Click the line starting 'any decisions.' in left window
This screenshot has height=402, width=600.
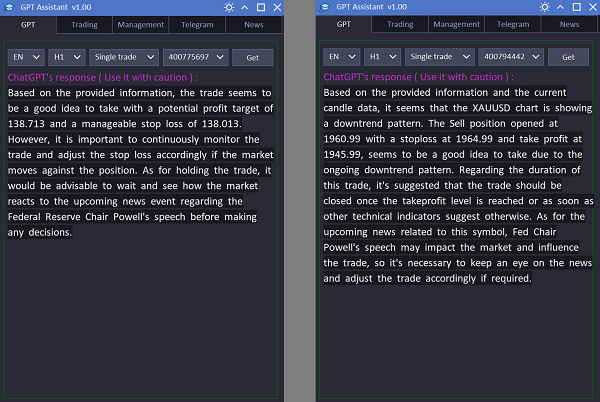[40, 233]
